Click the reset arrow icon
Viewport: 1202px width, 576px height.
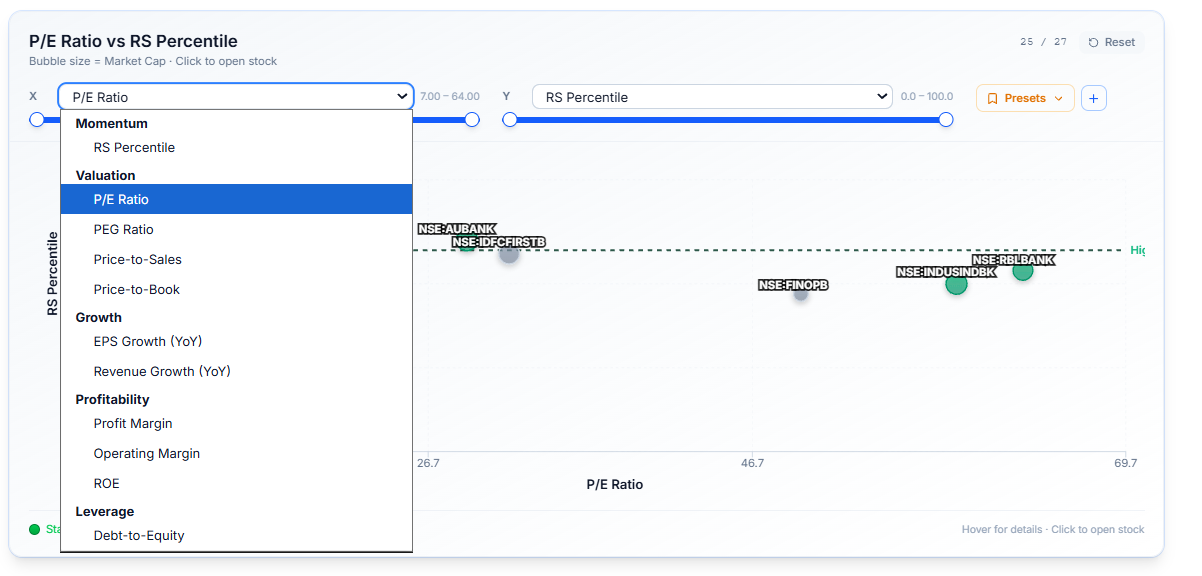coord(1093,42)
